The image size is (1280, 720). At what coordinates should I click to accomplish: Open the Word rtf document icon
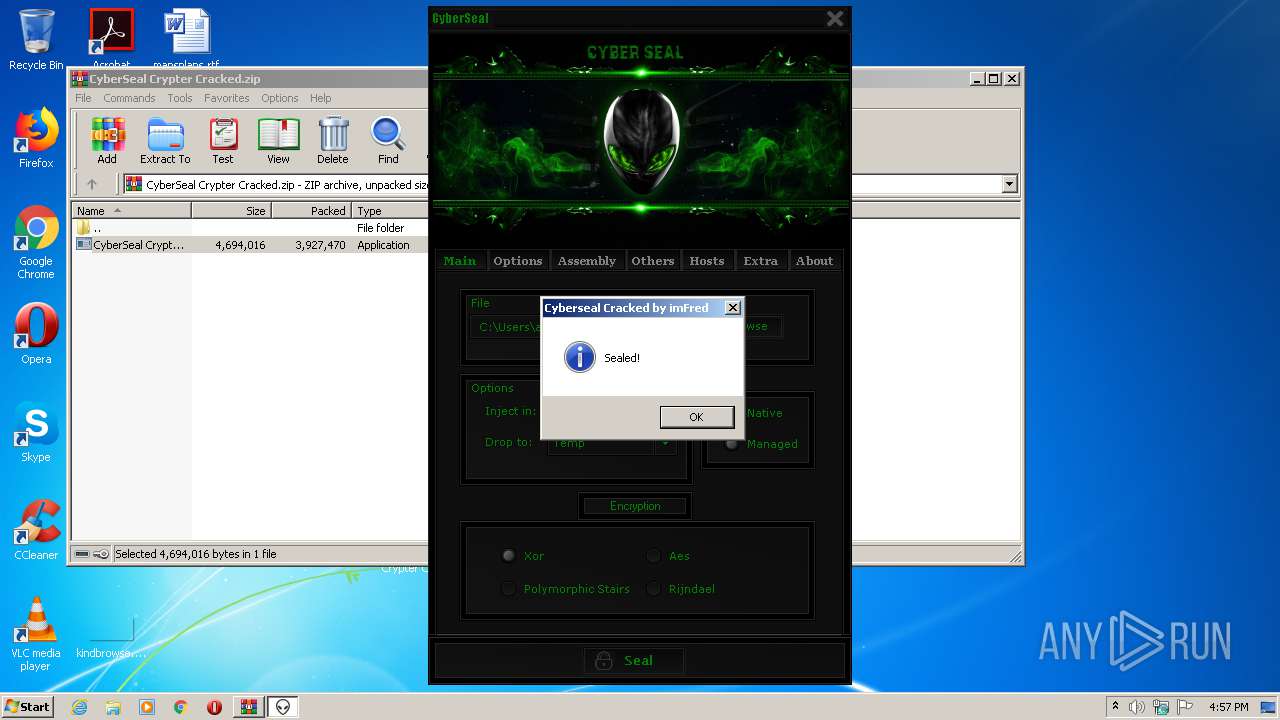pos(186,38)
